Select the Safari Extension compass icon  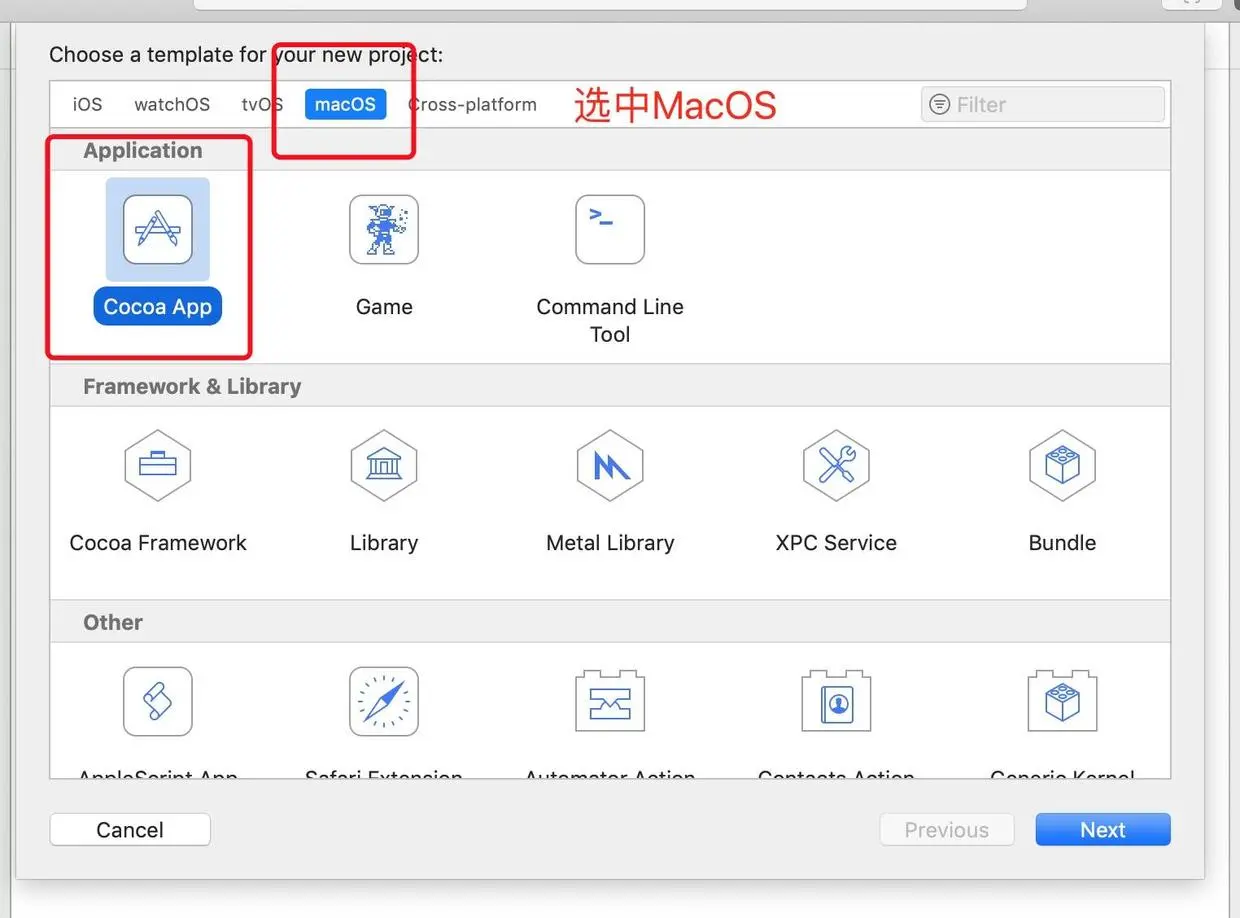pyautogui.click(x=384, y=701)
